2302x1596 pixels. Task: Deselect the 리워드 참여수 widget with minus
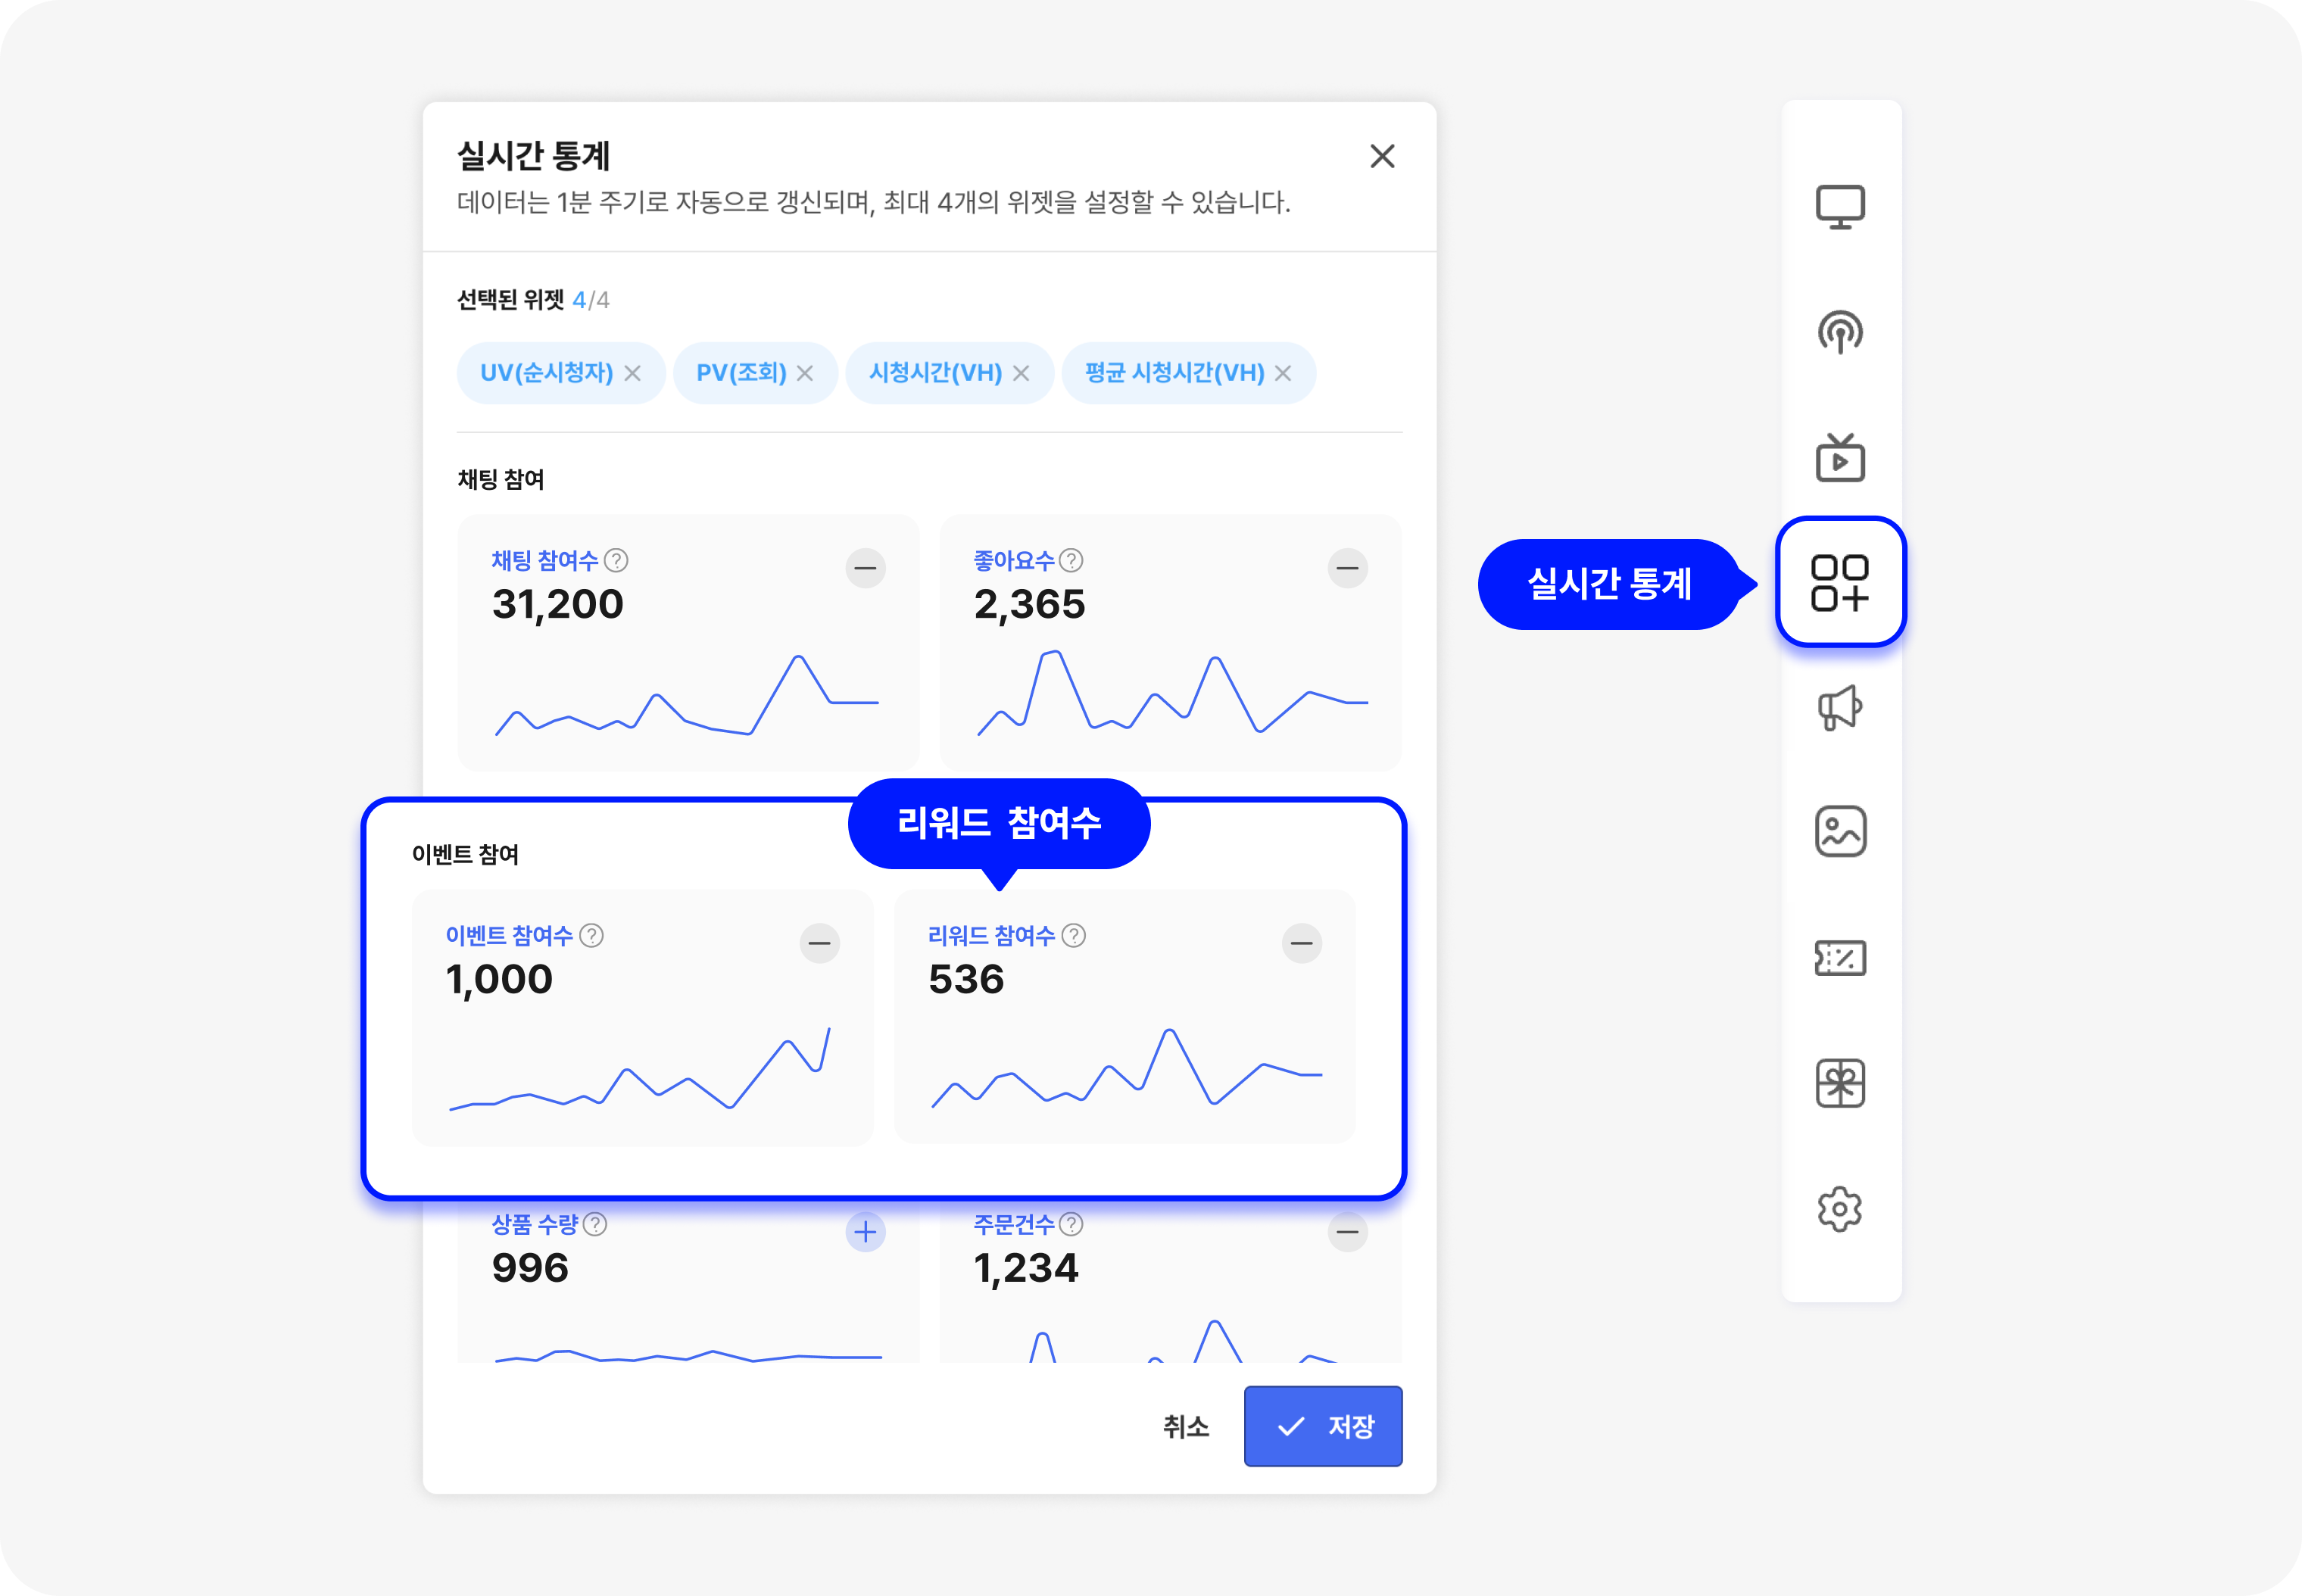pos(1302,943)
